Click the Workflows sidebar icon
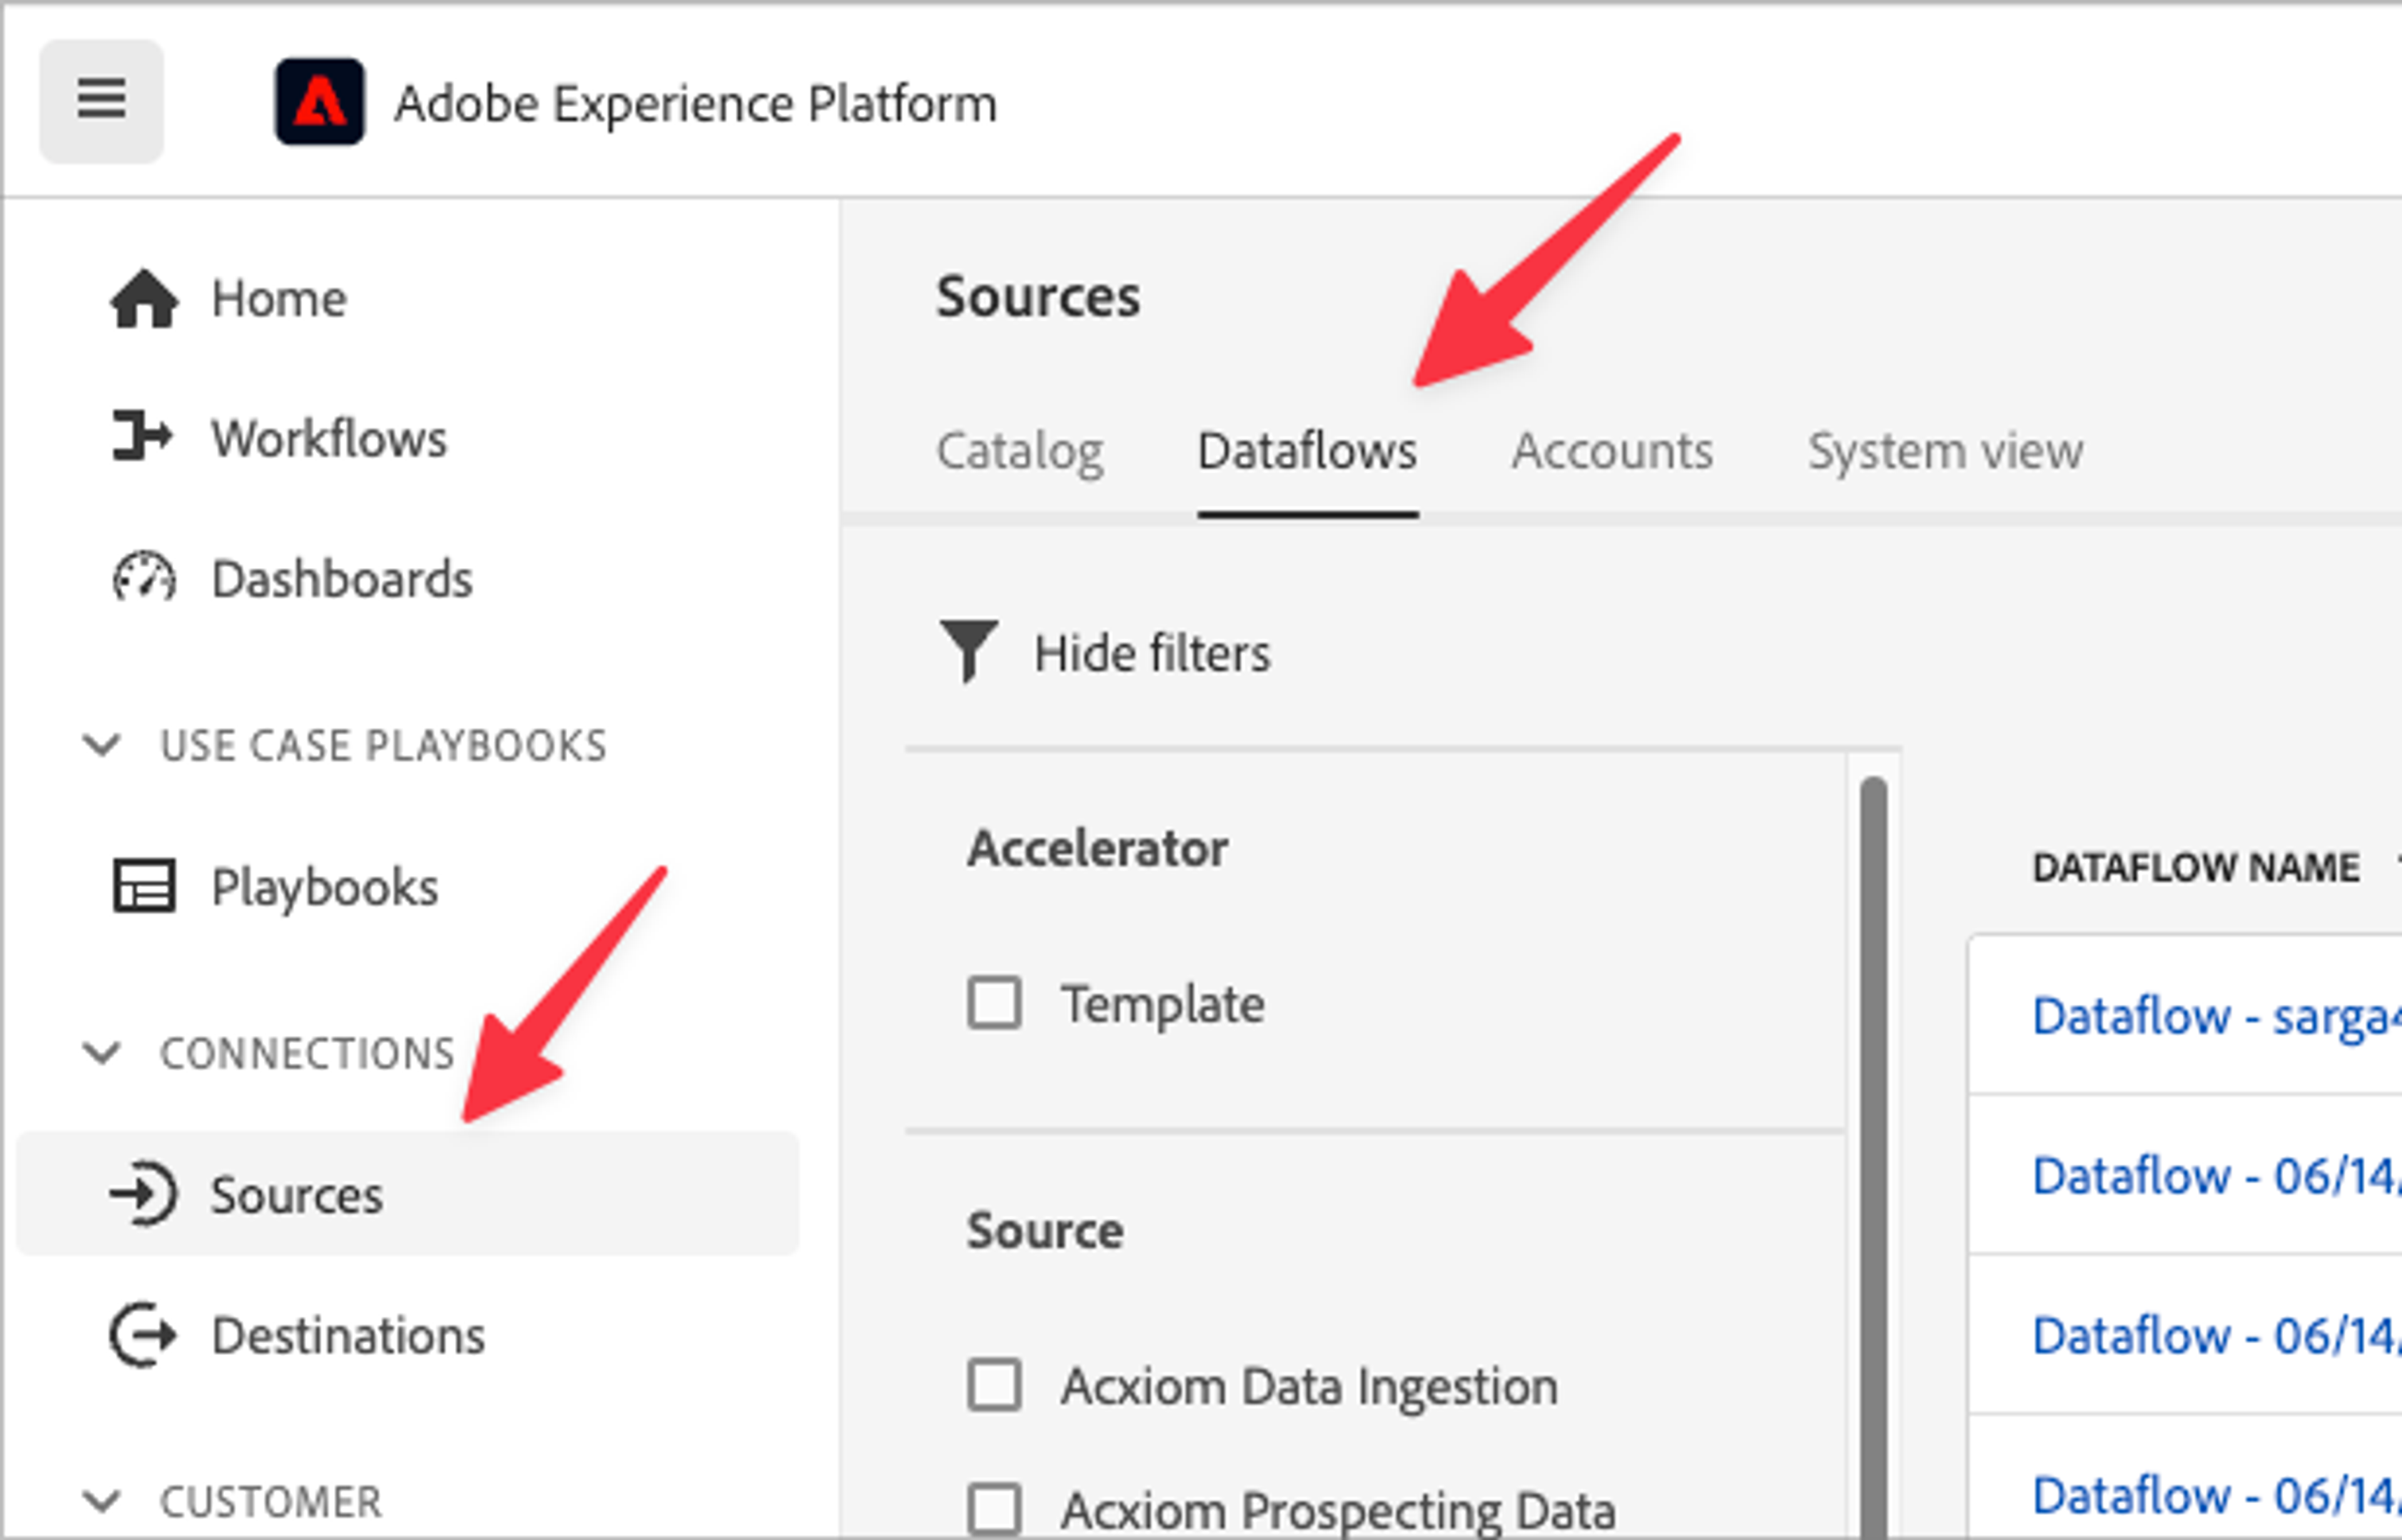Screen dimensions: 2402x1540 point(141,437)
